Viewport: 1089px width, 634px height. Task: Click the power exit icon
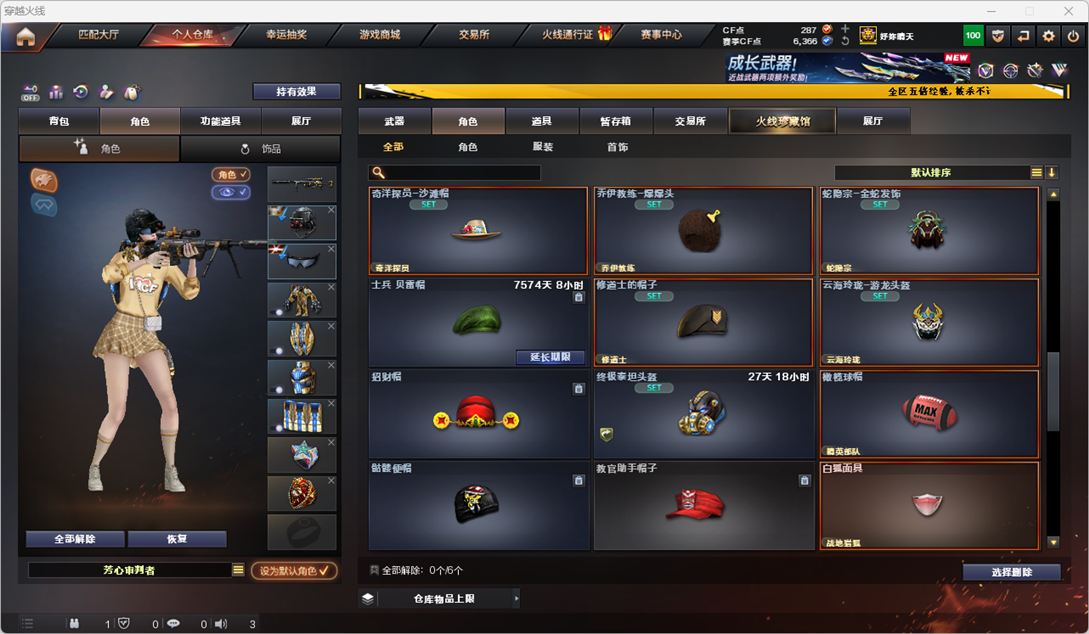[x=1073, y=36]
